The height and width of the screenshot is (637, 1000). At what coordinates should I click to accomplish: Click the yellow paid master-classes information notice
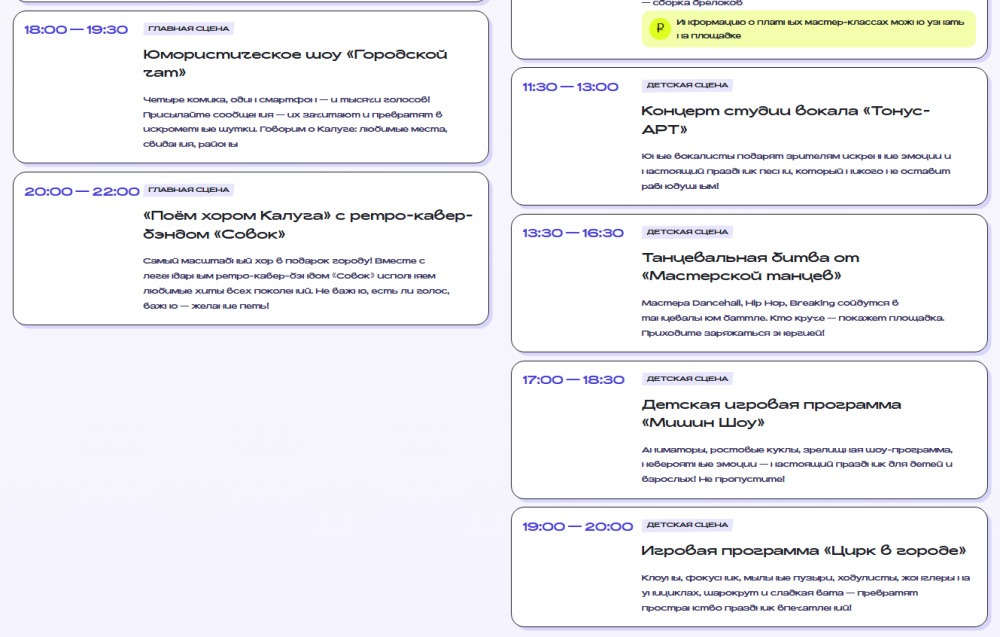click(x=809, y=29)
